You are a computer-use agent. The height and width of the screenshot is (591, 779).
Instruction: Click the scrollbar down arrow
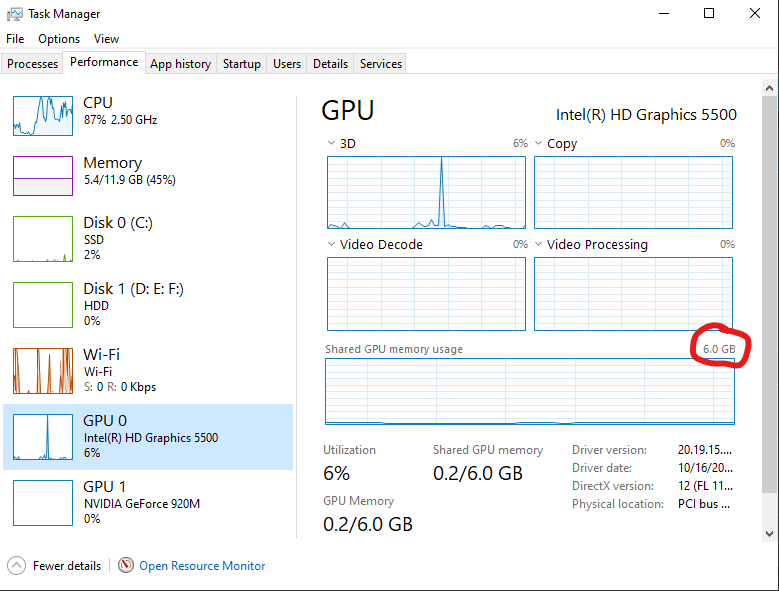[x=770, y=534]
